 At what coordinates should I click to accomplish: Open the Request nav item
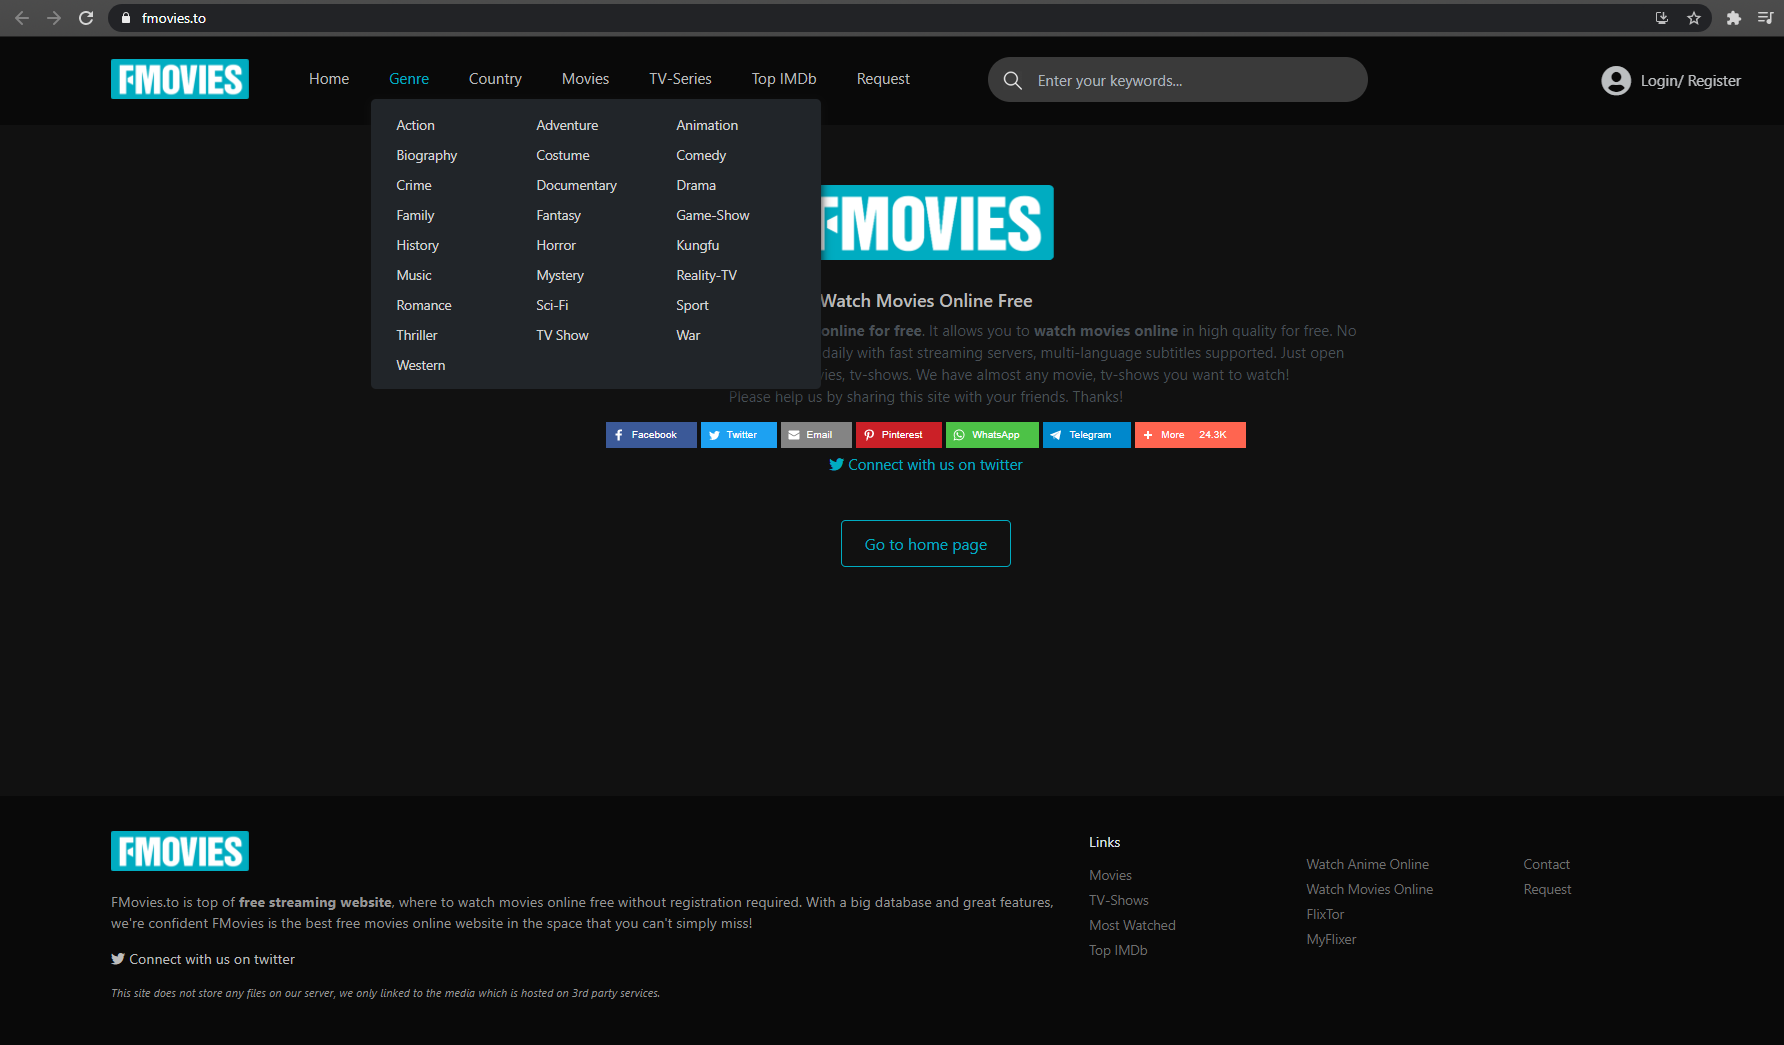(x=883, y=79)
